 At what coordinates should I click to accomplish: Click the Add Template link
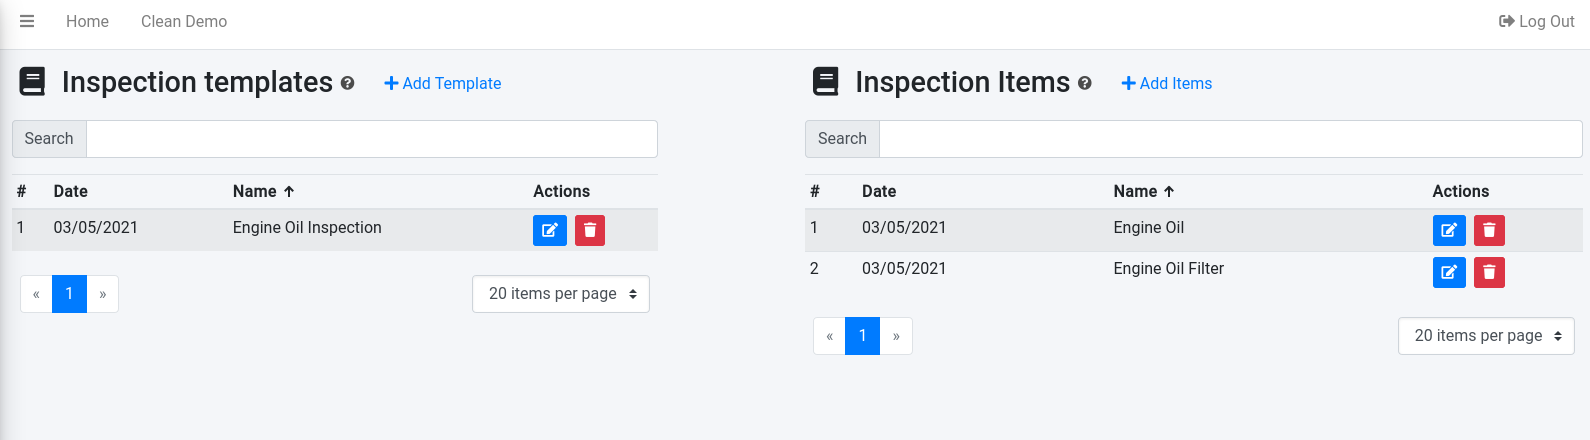443,84
